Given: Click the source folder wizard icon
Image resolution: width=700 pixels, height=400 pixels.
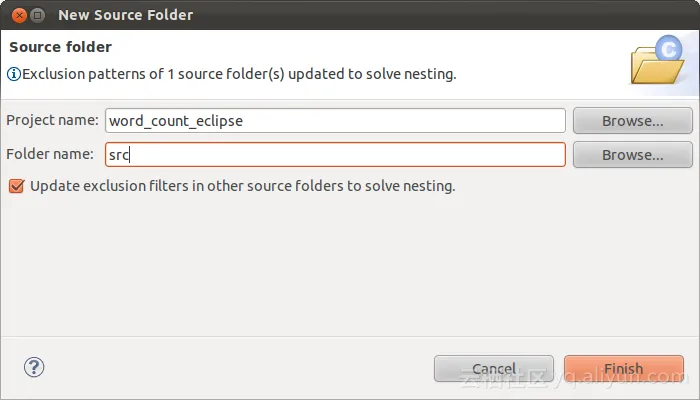Looking at the screenshot, I should point(656,60).
